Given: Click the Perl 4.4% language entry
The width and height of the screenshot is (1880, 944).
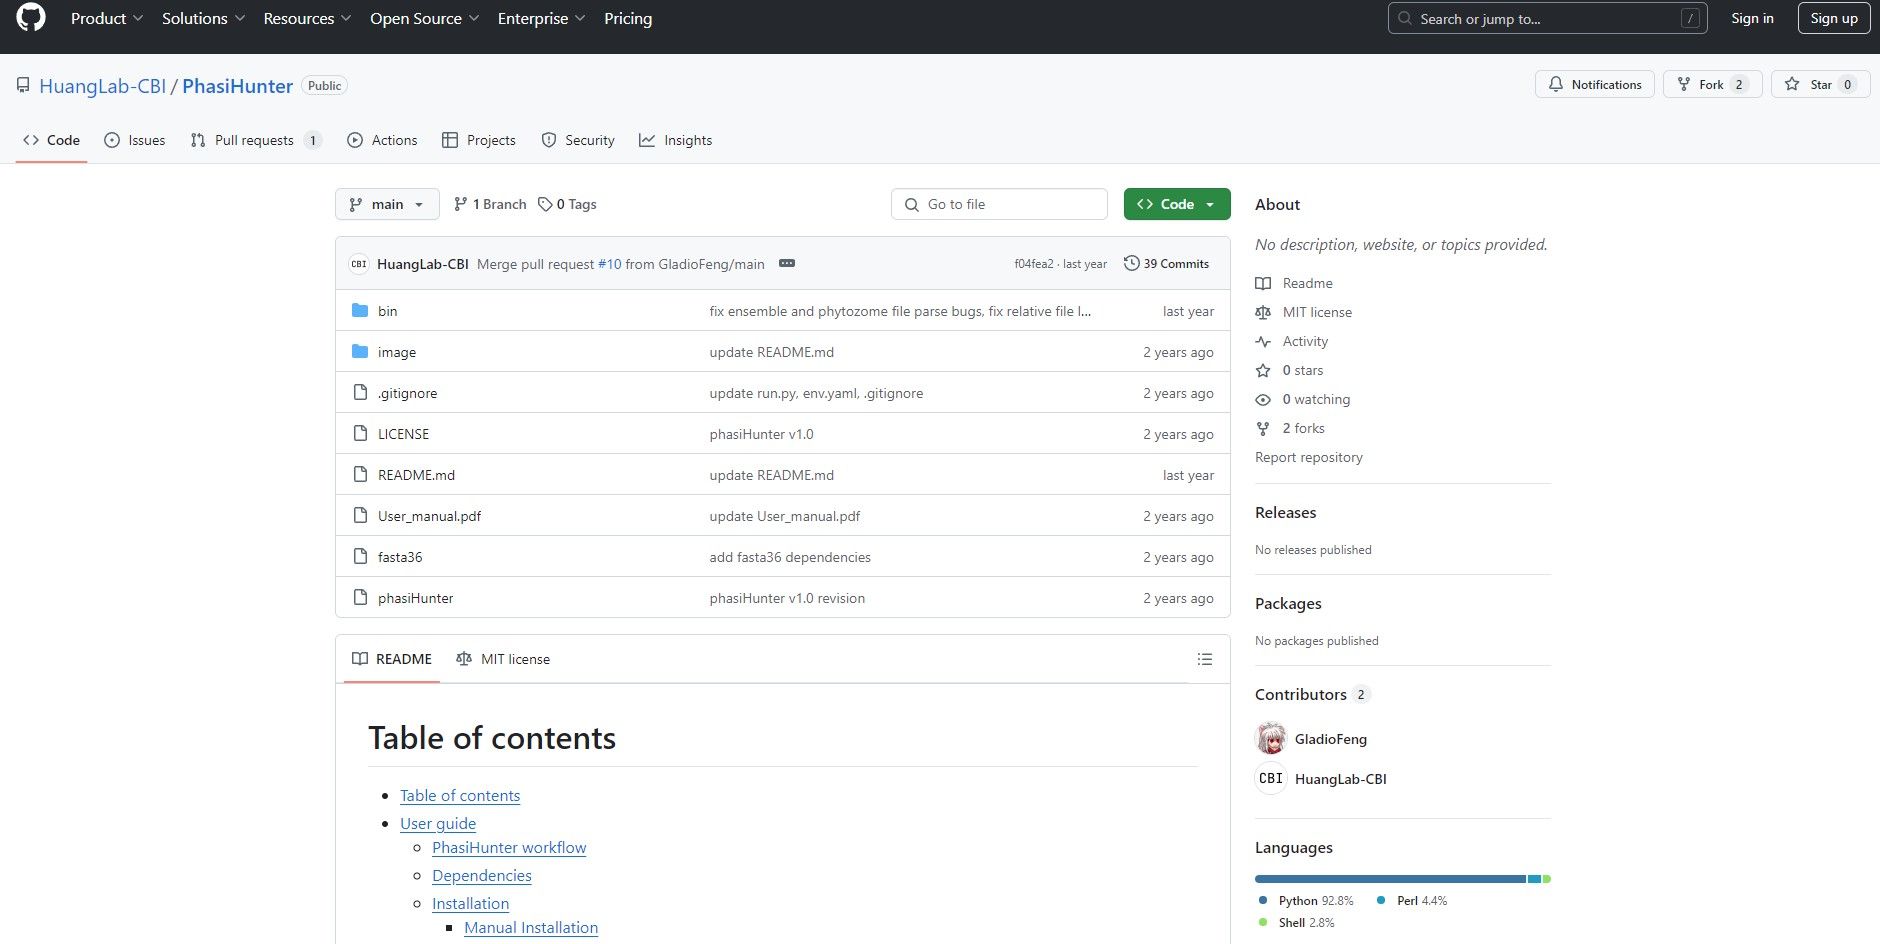Looking at the screenshot, I should 1412,901.
